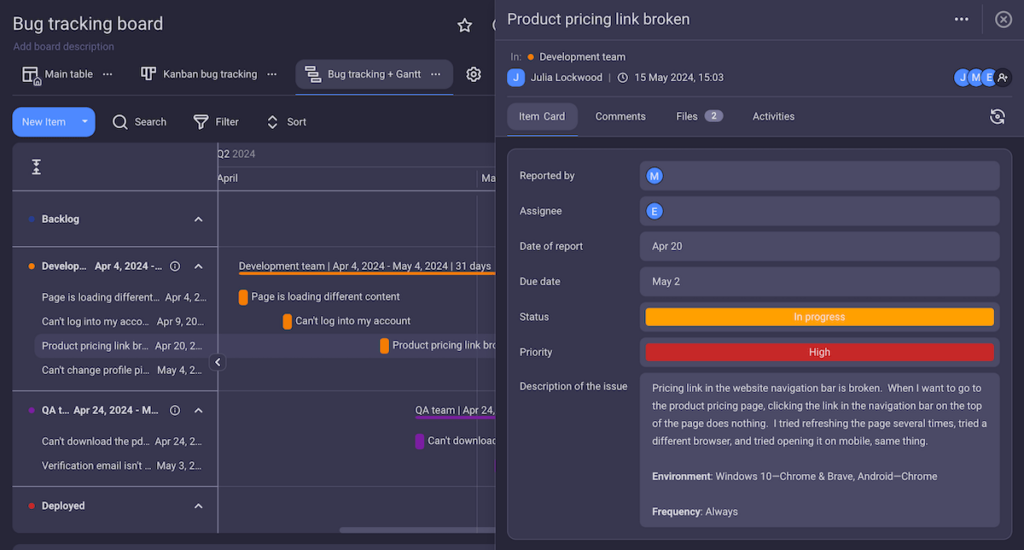Screen dimensions: 1024x550
Task: Open info icon for Development team group
Action: (x=175, y=267)
